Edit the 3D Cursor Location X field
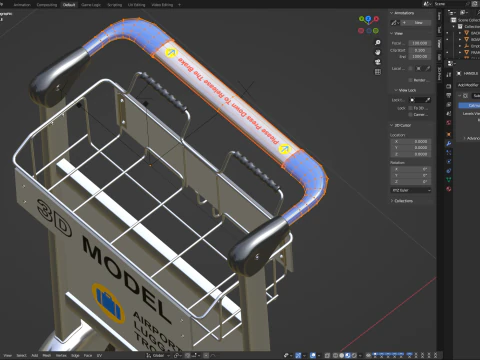 coord(411,141)
